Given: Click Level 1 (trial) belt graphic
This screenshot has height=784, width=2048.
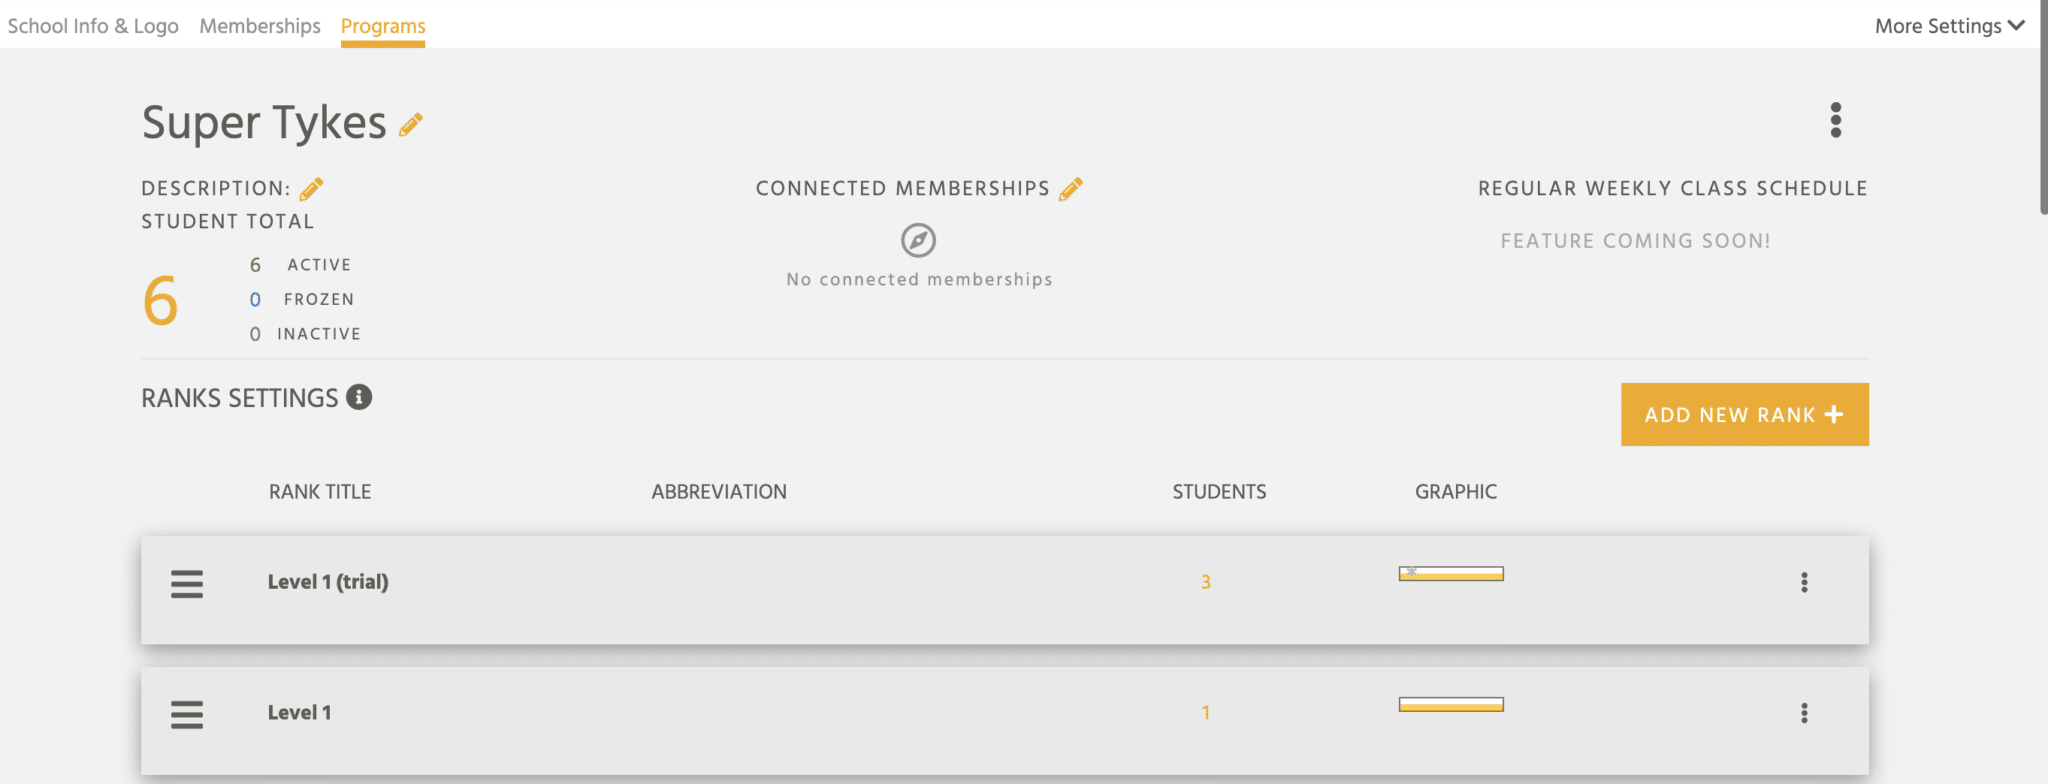Looking at the screenshot, I should (1451, 574).
